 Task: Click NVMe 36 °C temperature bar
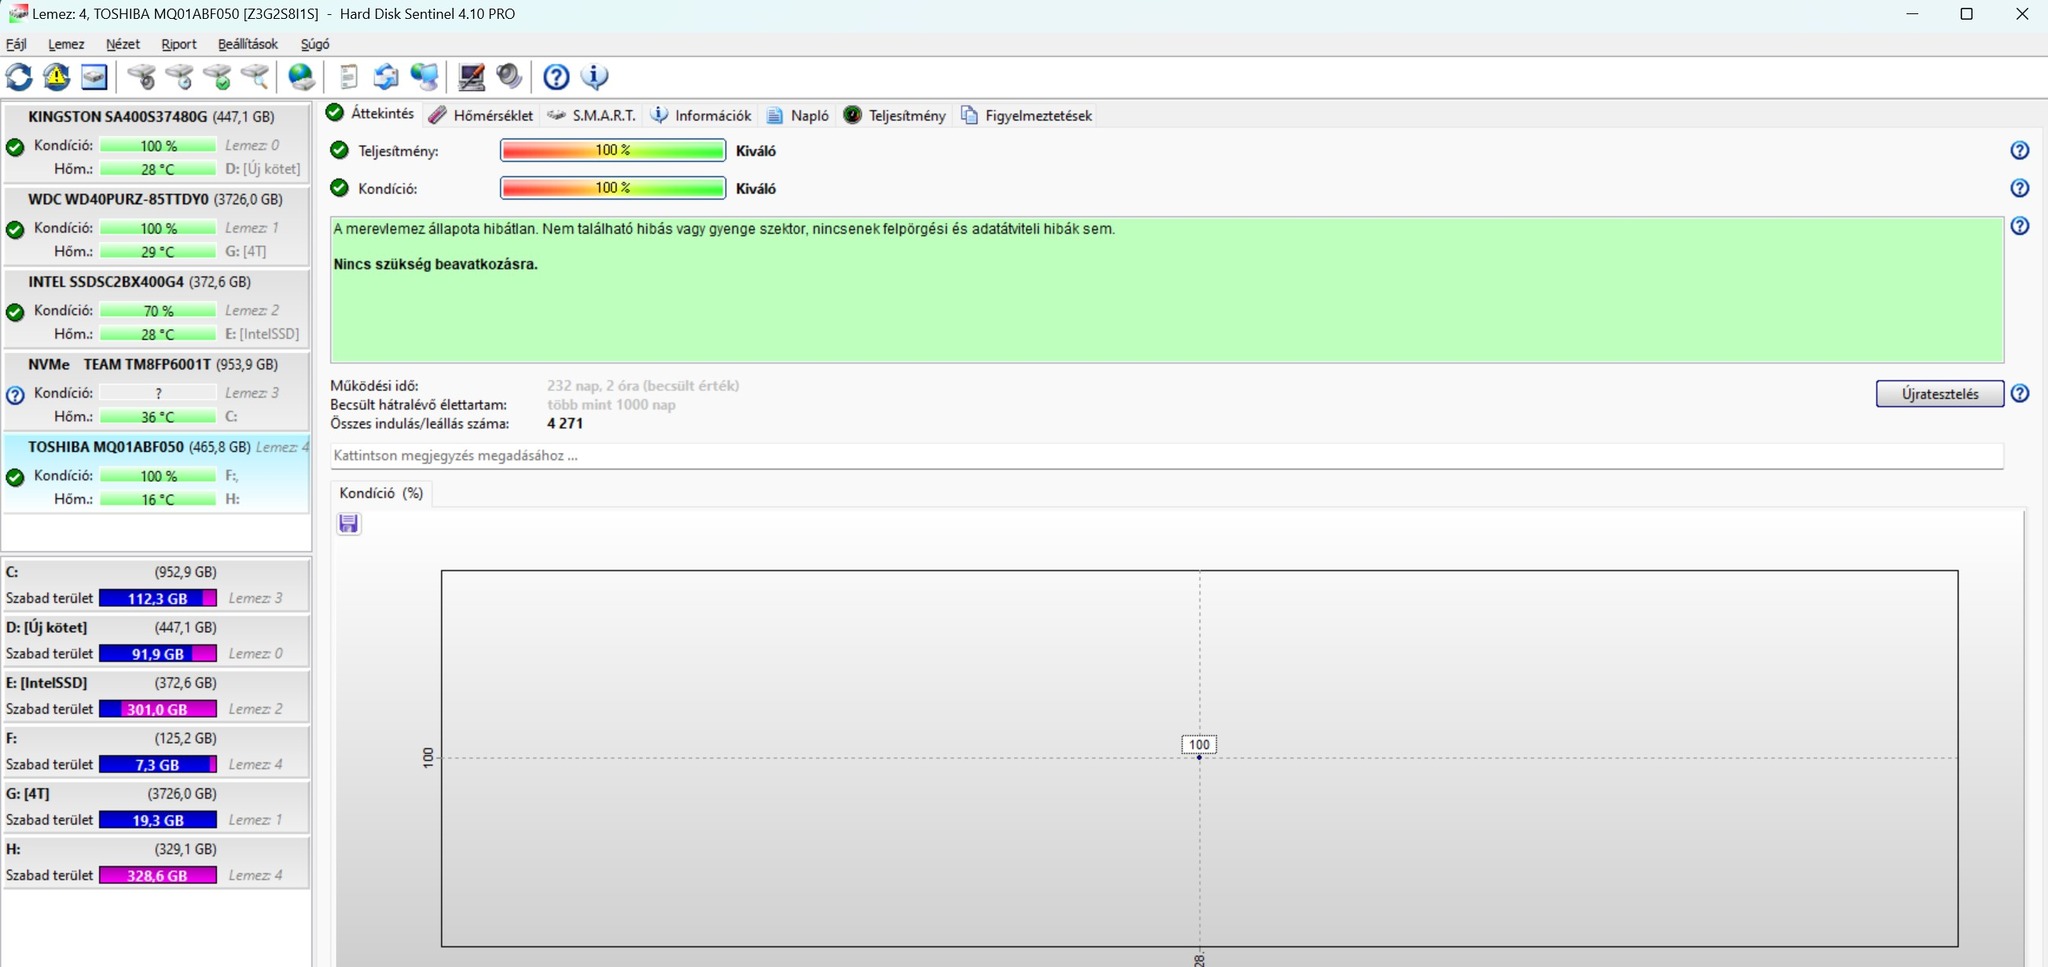pyautogui.click(x=158, y=417)
